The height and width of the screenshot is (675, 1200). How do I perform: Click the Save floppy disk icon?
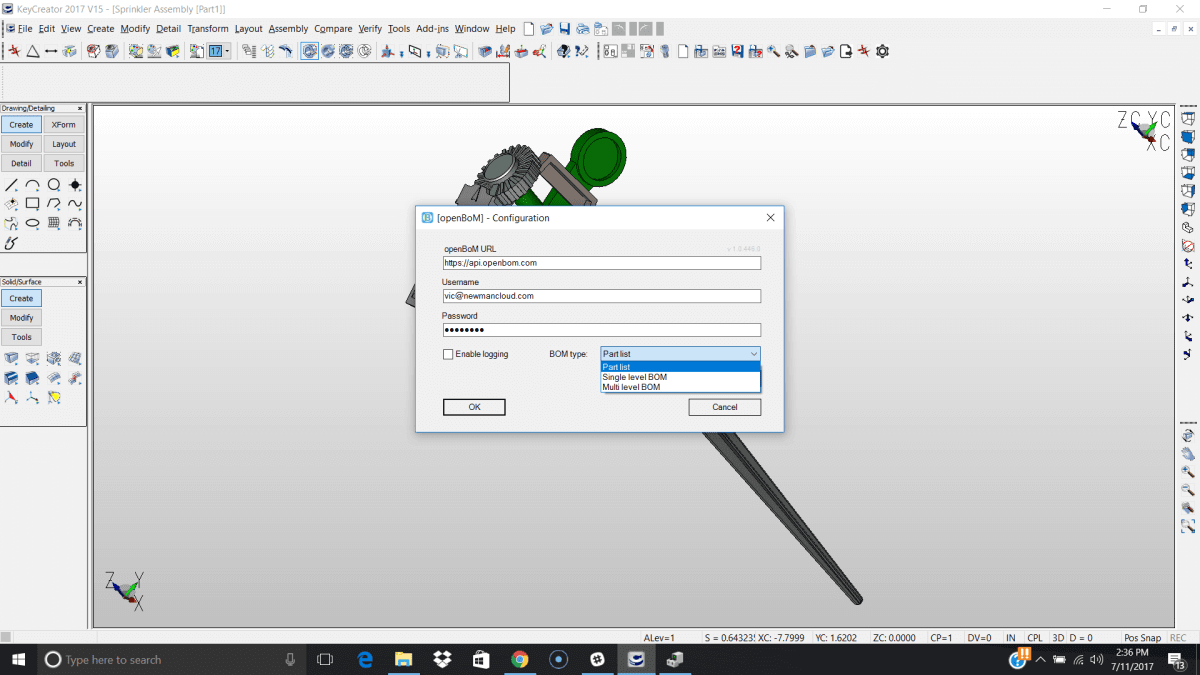click(565, 29)
